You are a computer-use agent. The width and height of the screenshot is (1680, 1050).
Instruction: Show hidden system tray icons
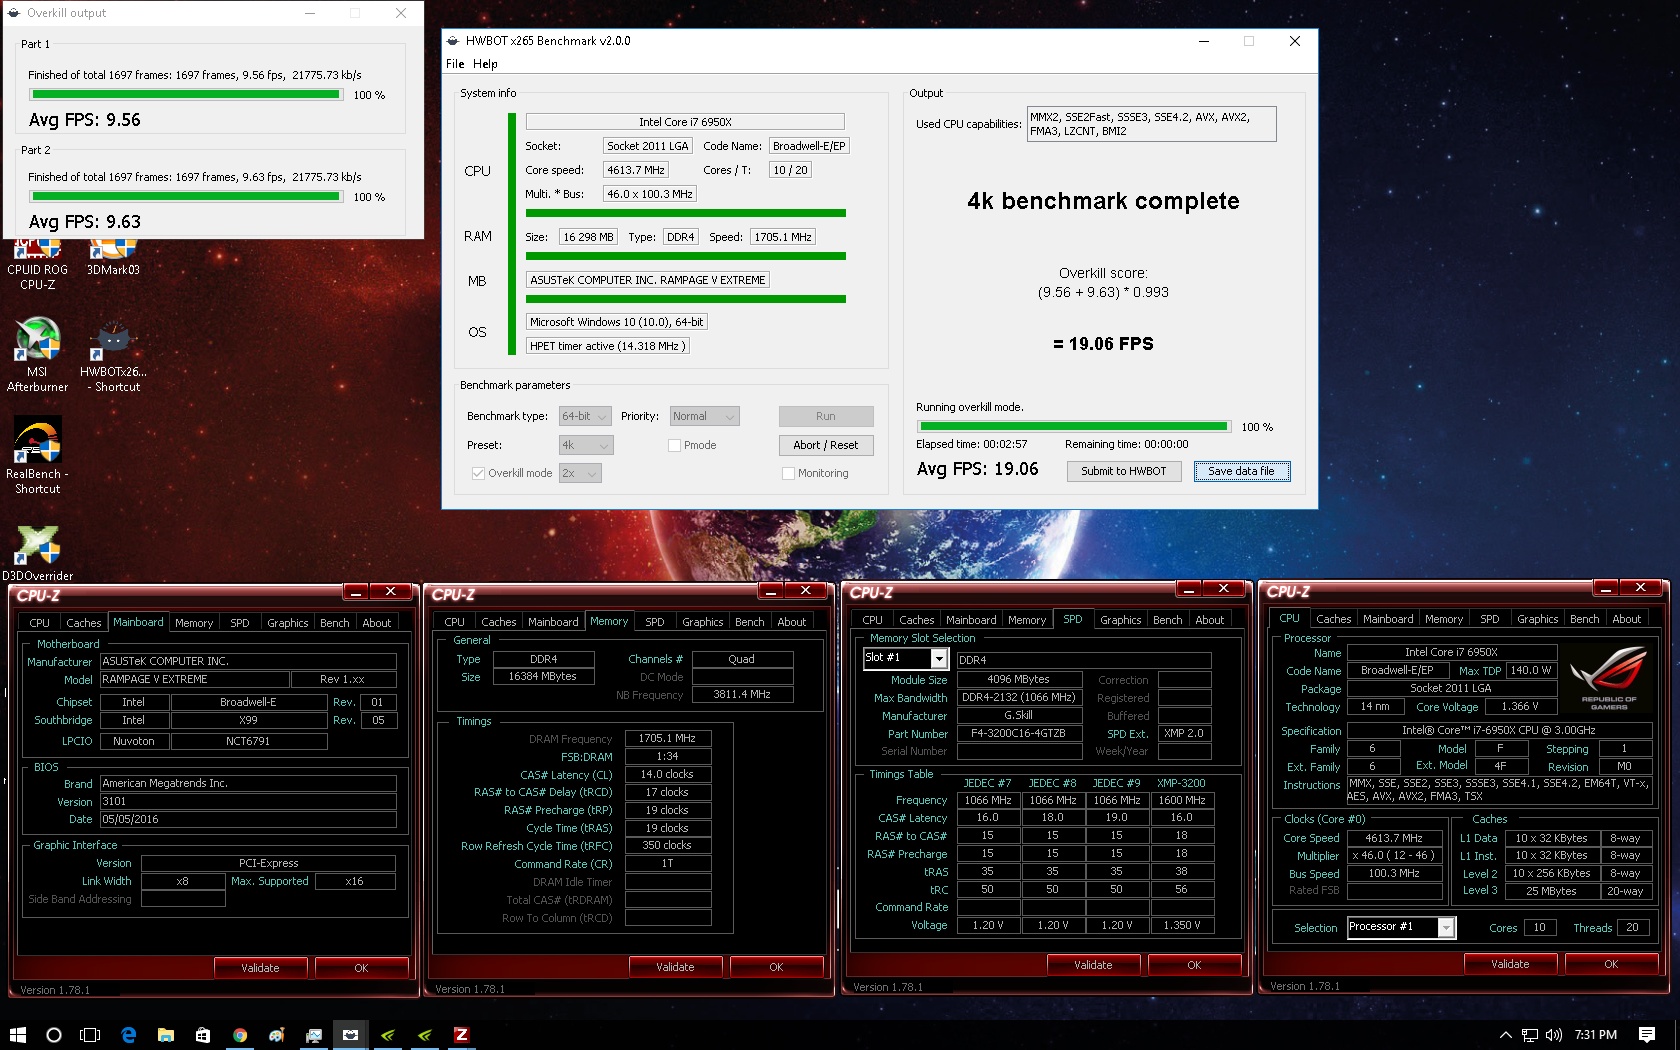click(1505, 1035)
